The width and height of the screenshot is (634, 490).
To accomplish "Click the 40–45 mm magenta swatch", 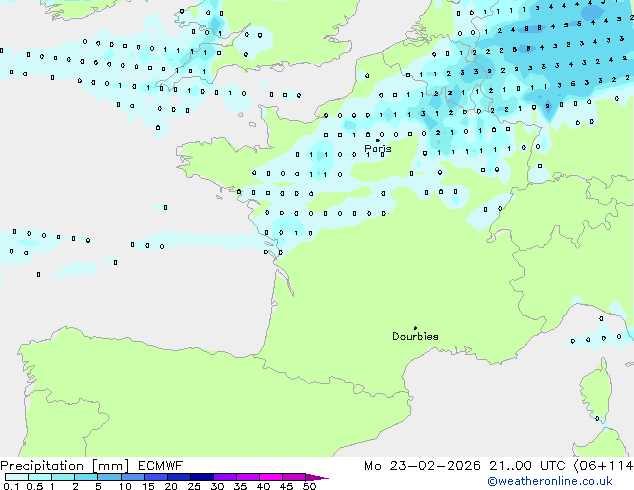I will (271, 477).
